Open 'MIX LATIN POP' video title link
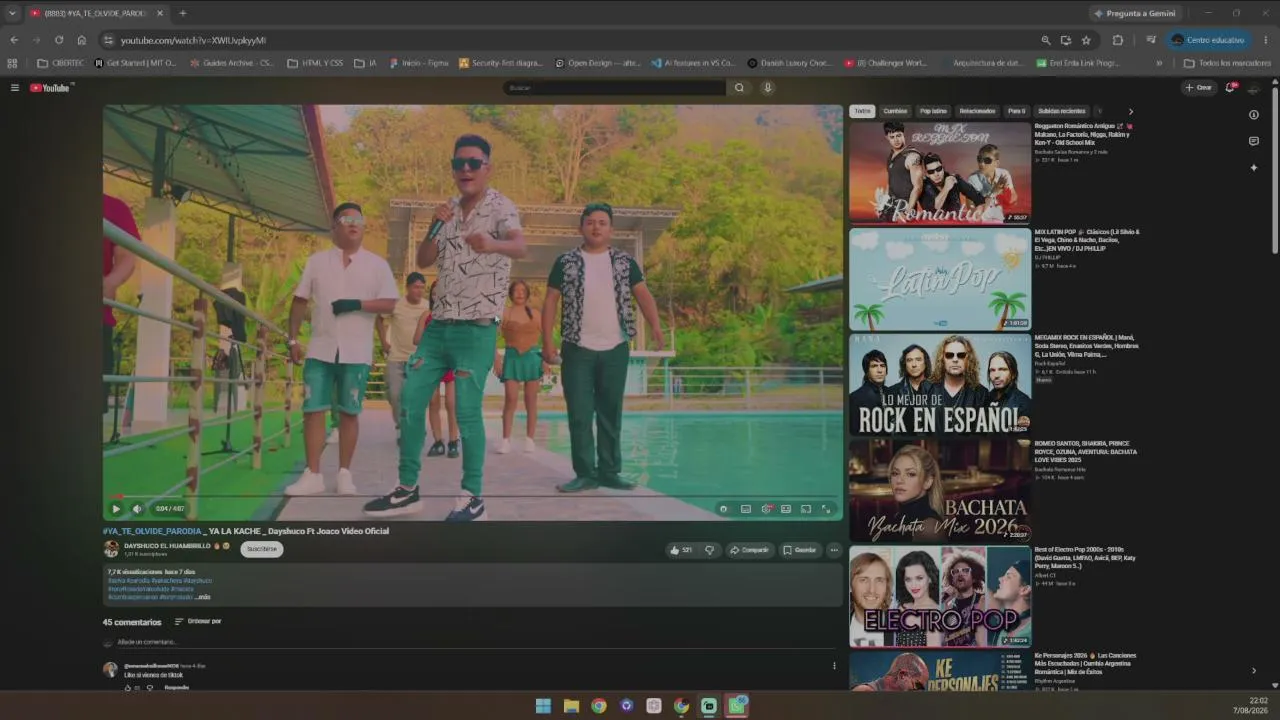This screenshot has height=720, width=1280. [x=1086, y=240]
